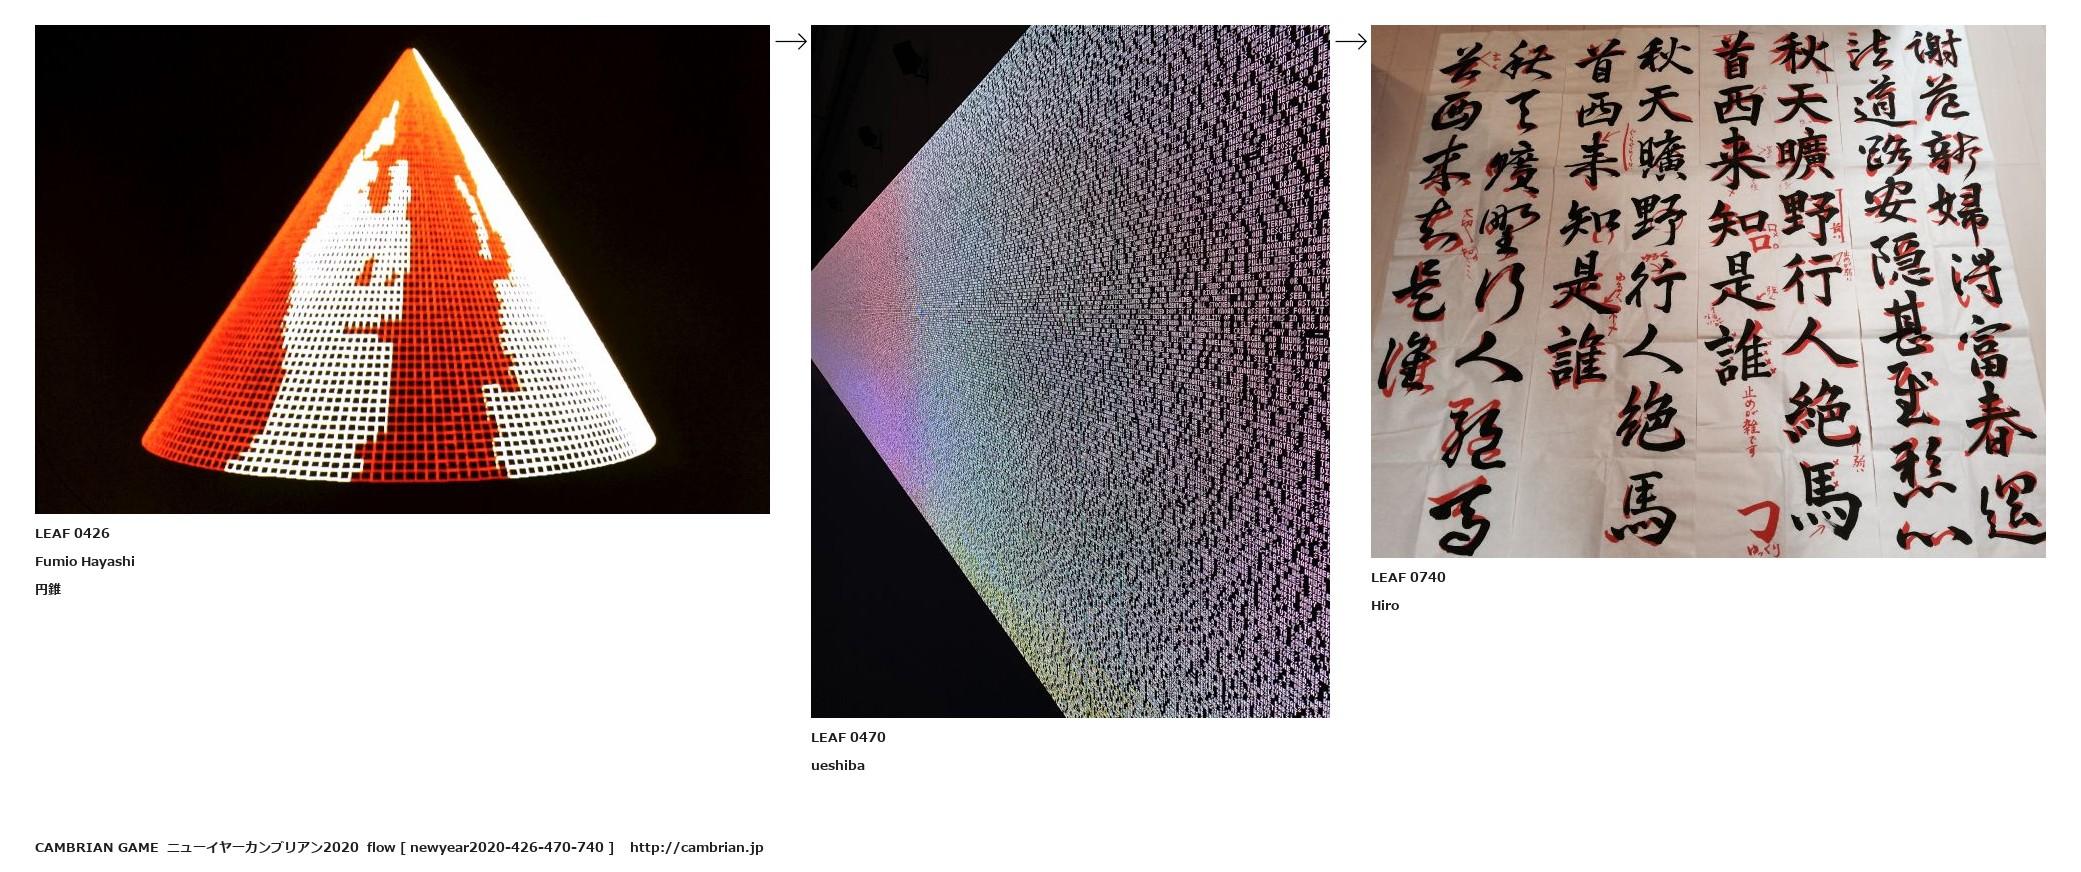Click author name ueshiba

[838, 765]
